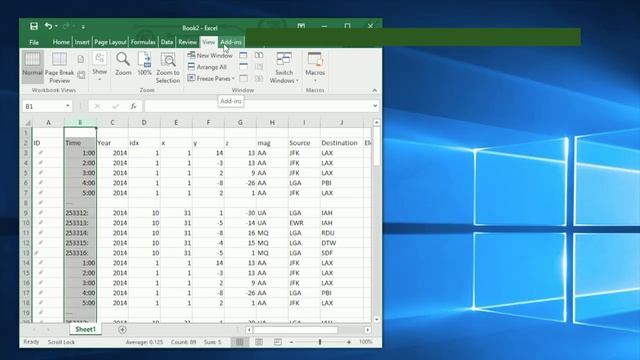The image size is (640, 360).
Task: Click the vertical scrollbar down arrow
Action: pyautogui.click(x=376, y=319)
